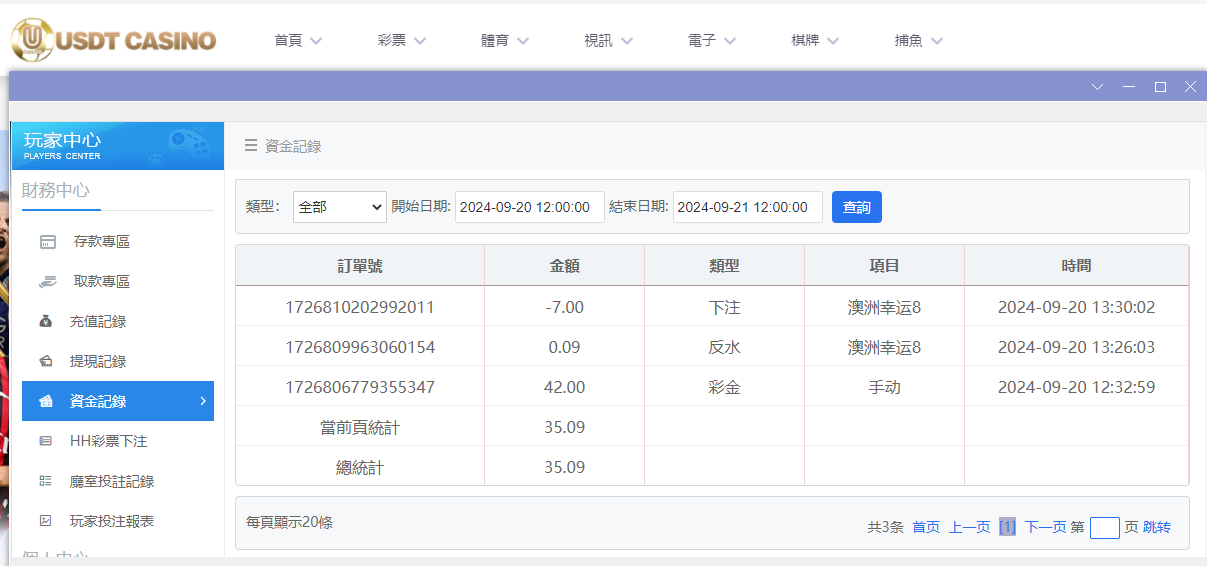1207x566 pixels.
Task: Expand the 電子 menu in top navigation
Action: pyautogui.click(x=711, y=41)
